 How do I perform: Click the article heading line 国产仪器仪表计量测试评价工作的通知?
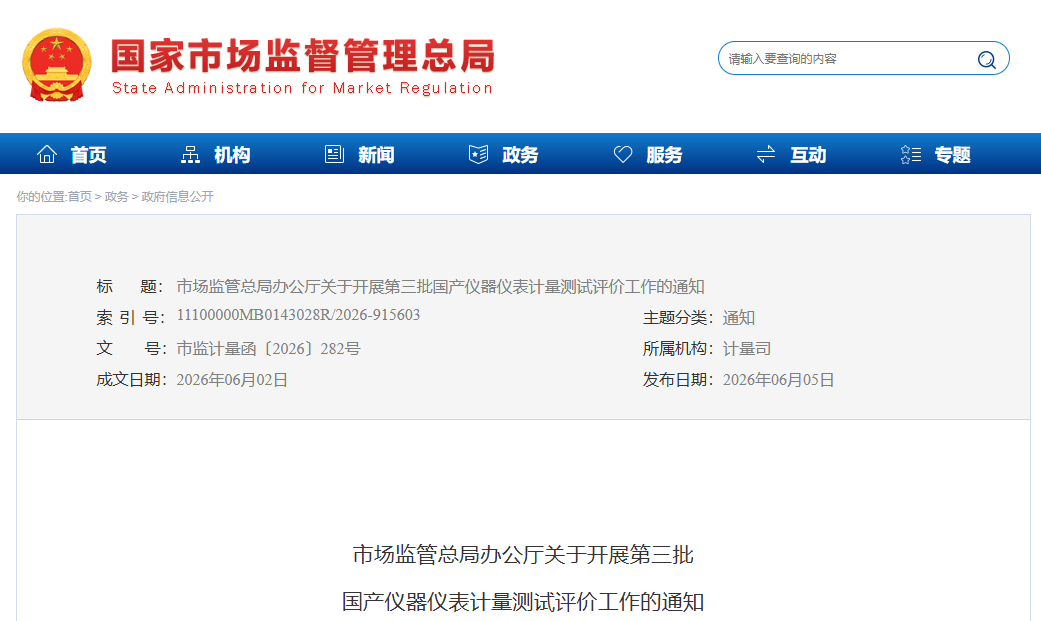[523, 602]
